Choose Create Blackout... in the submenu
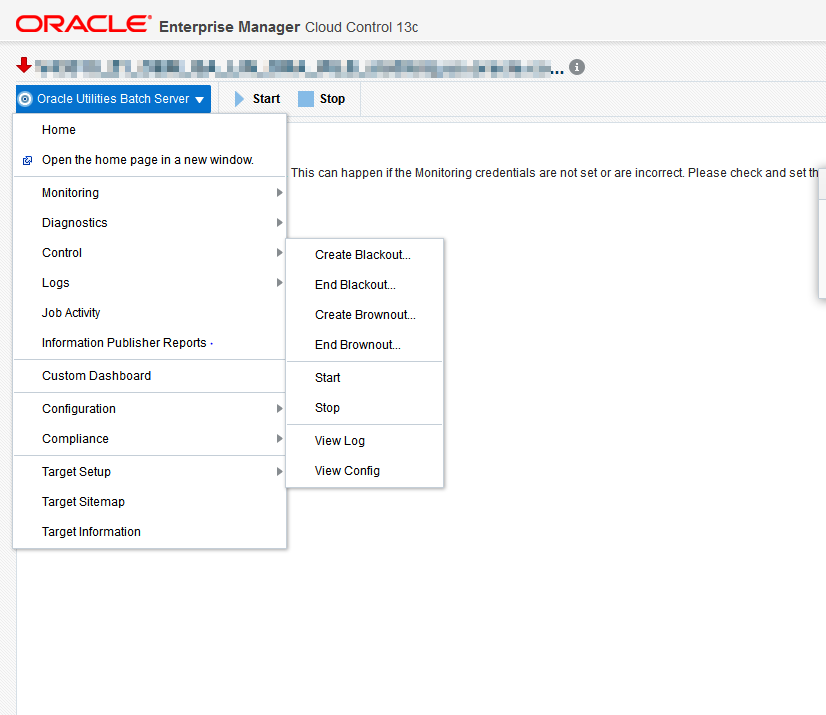This screenshot has width=826, height=715. pos(365,255)
